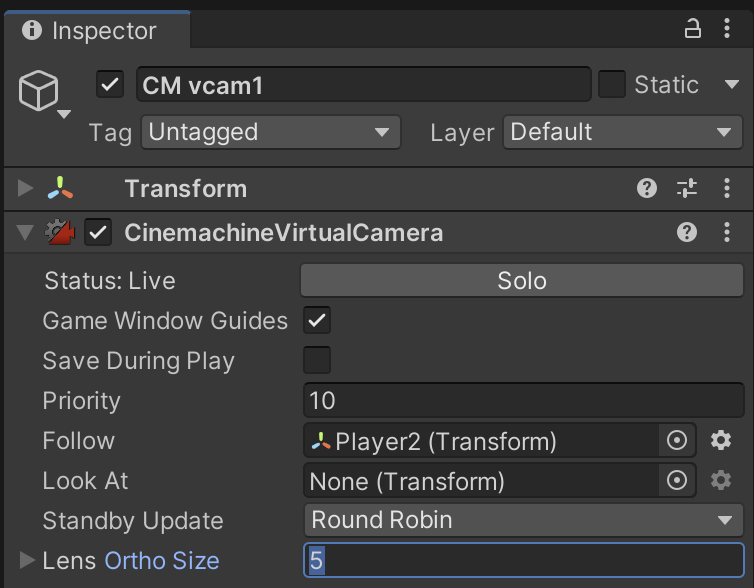754x588 pixels.
Task: Open Standby Update Round Robin dropdown
Action: coord(523,520)
